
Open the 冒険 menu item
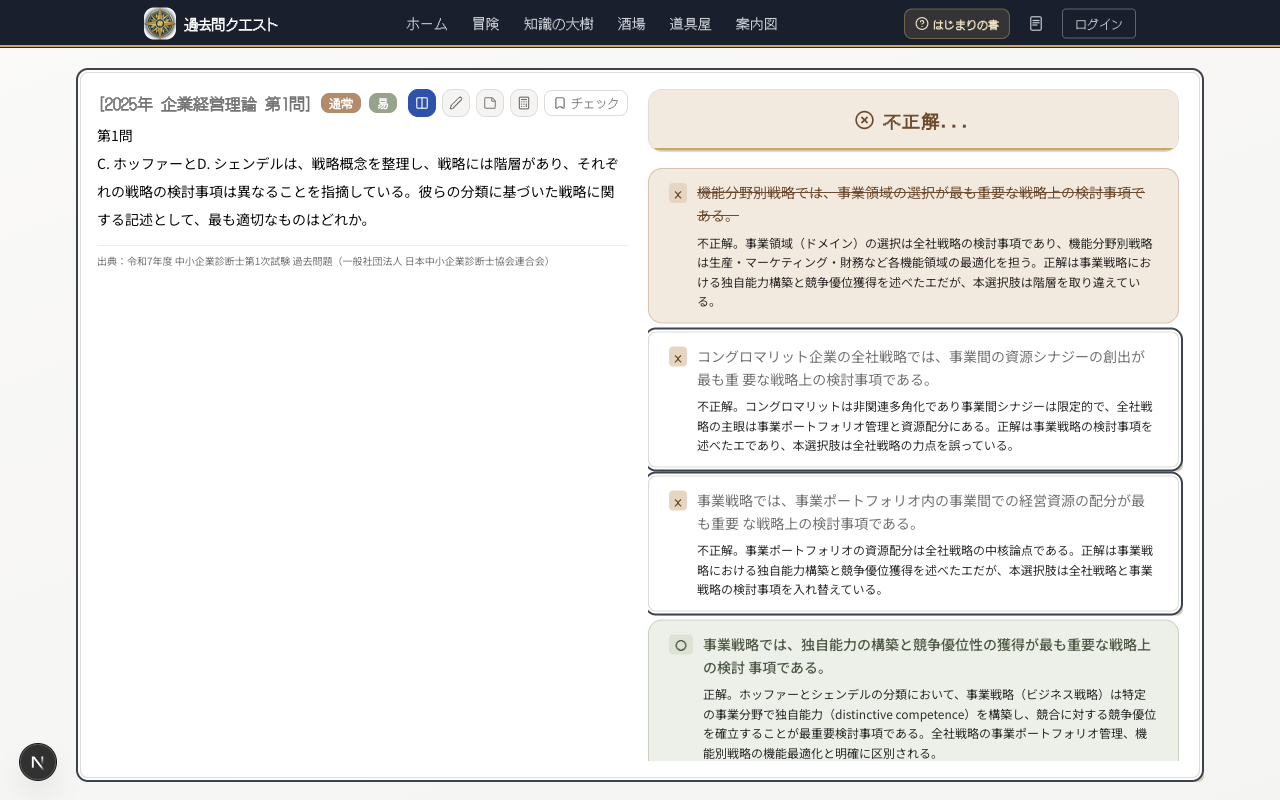(486, 23)
